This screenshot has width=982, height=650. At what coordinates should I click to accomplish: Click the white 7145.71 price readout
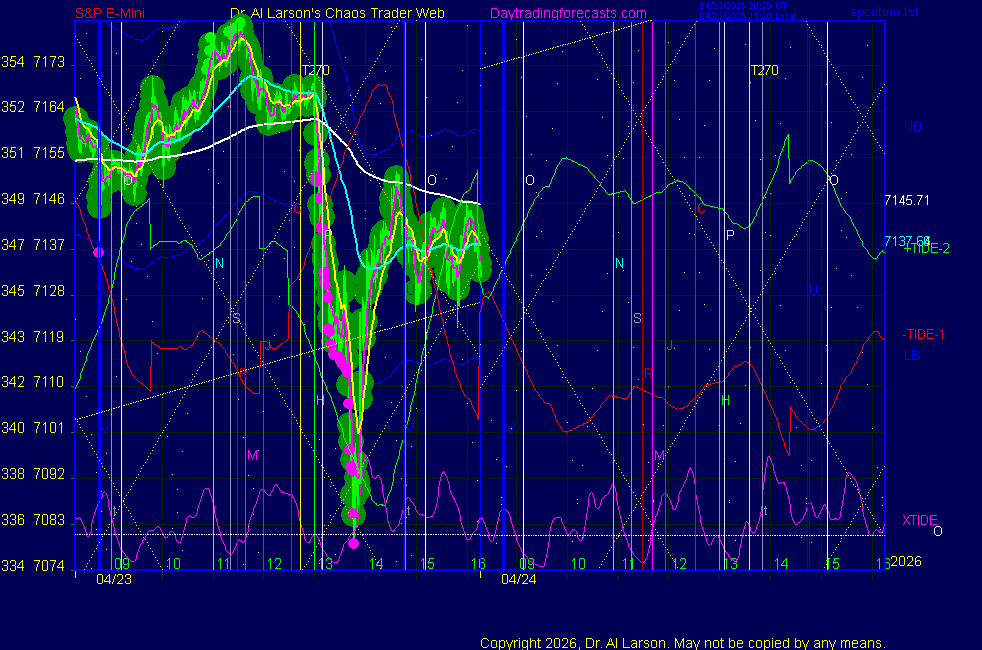[907, 200]
